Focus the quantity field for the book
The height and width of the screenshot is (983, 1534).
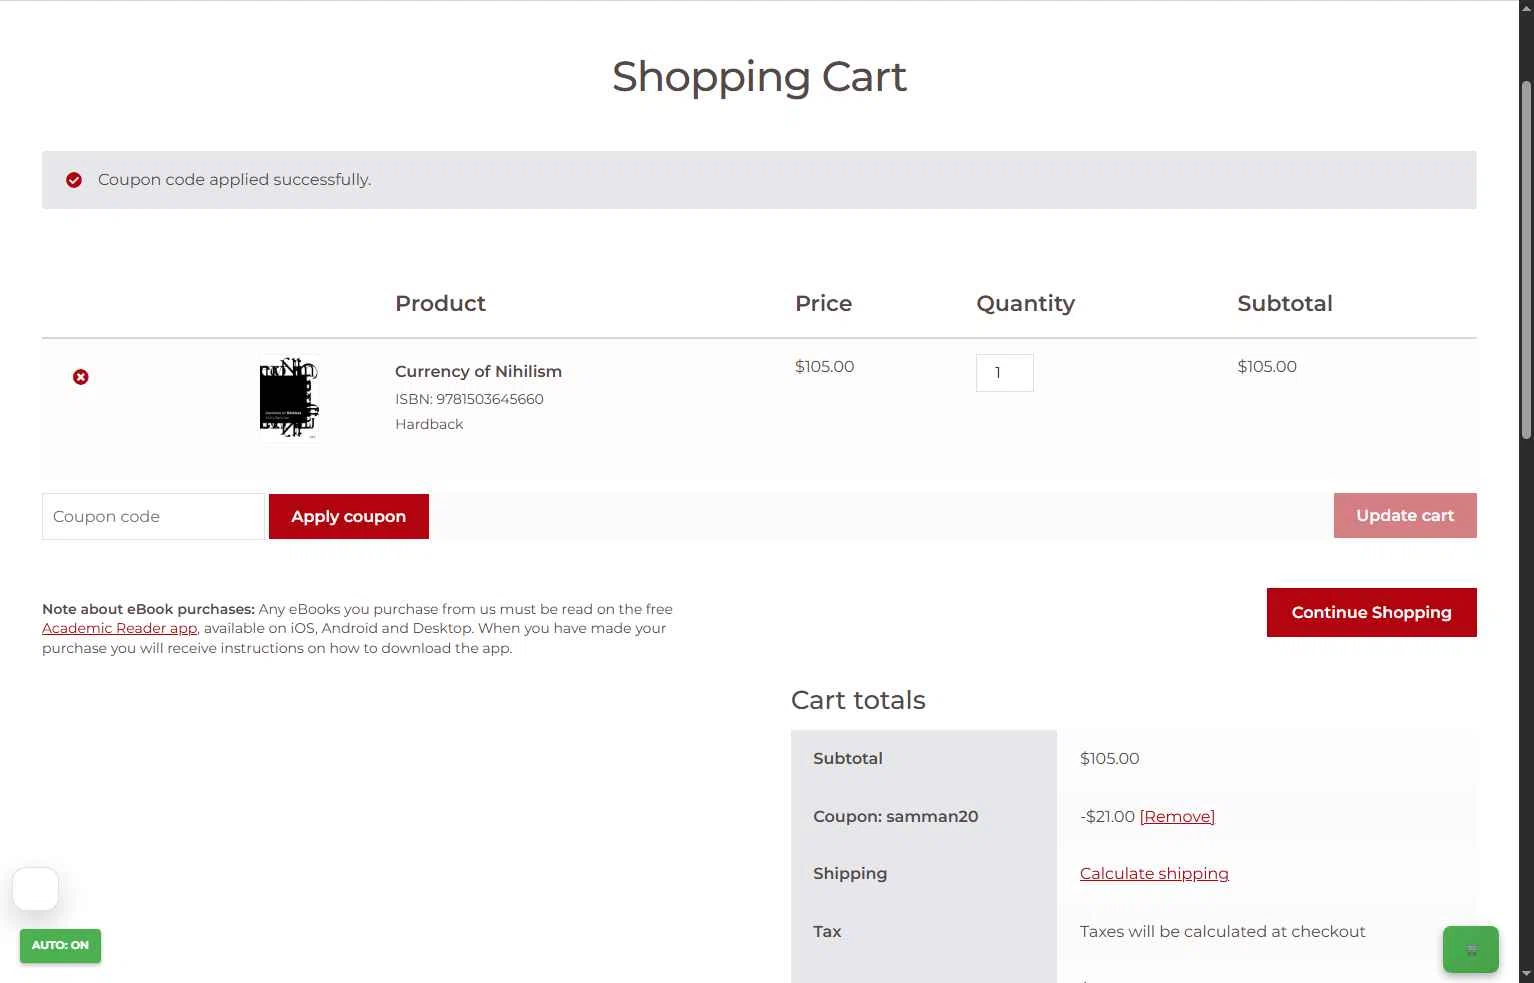pos(1004,373)
